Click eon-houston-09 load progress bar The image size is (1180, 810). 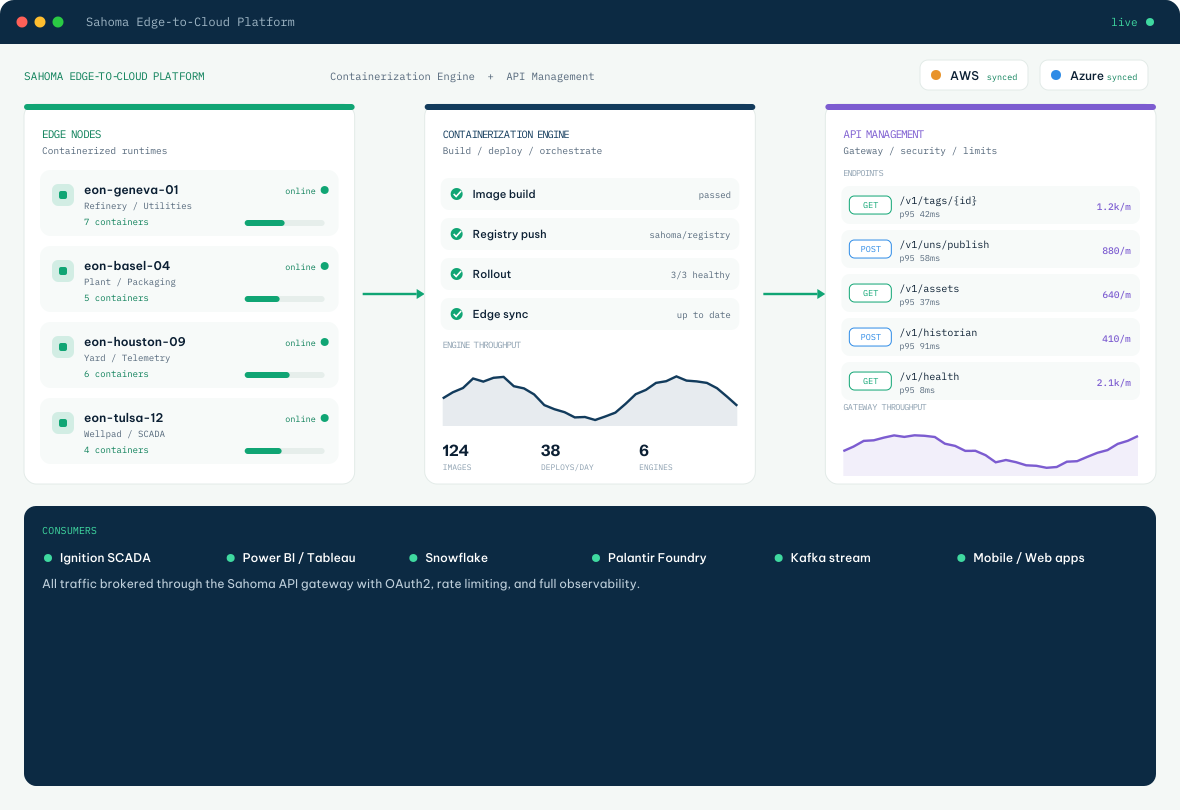point(284,375)
